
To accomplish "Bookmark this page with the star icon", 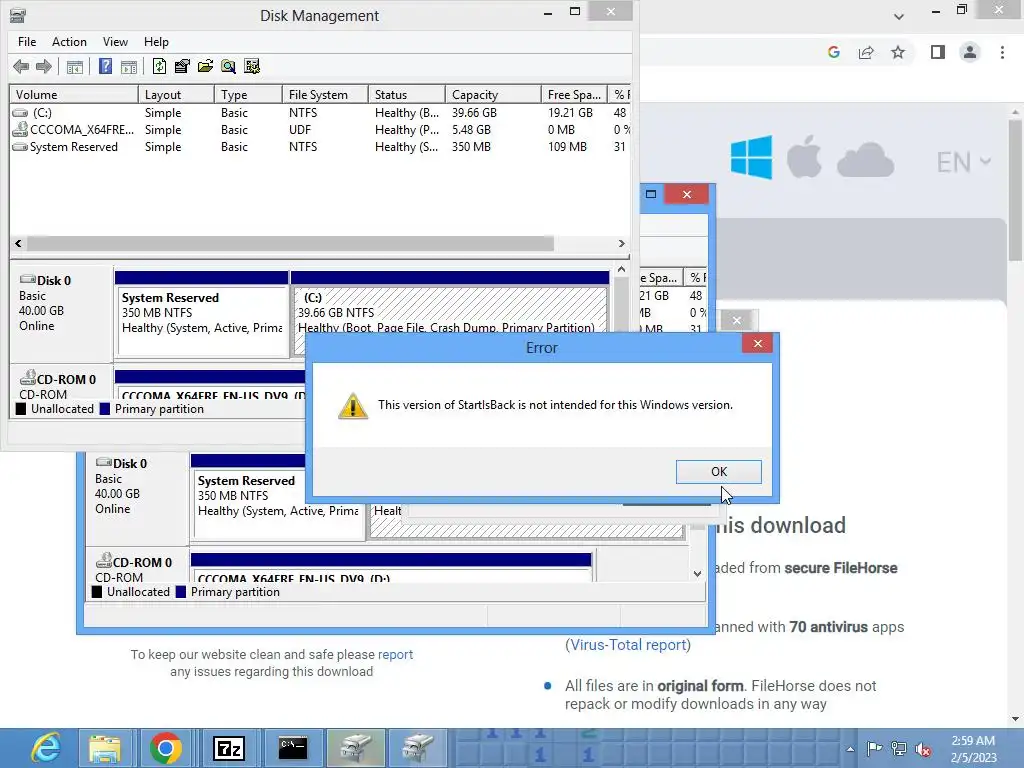I will [x=898, y=52].
